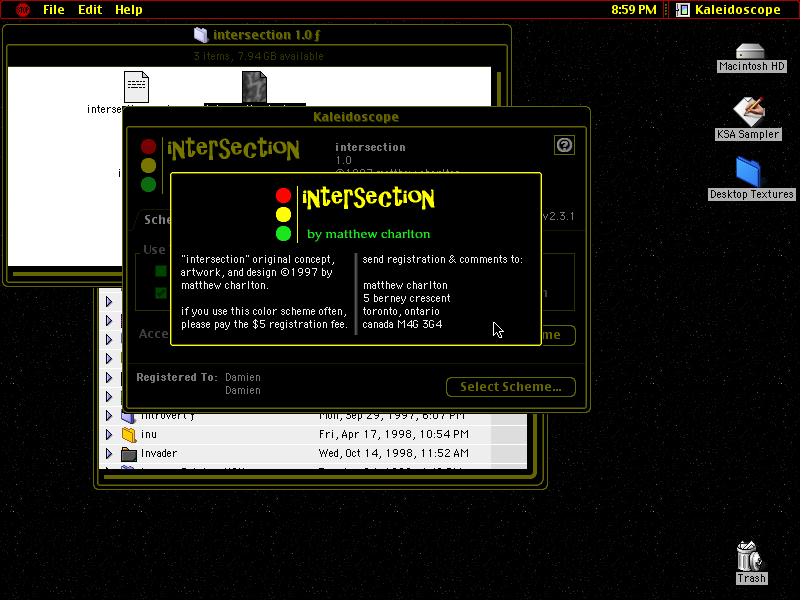800x600 pixels.
Task: Switch to the Scheme tab in Kaleidoscope
Action: [x=155, y=220]
